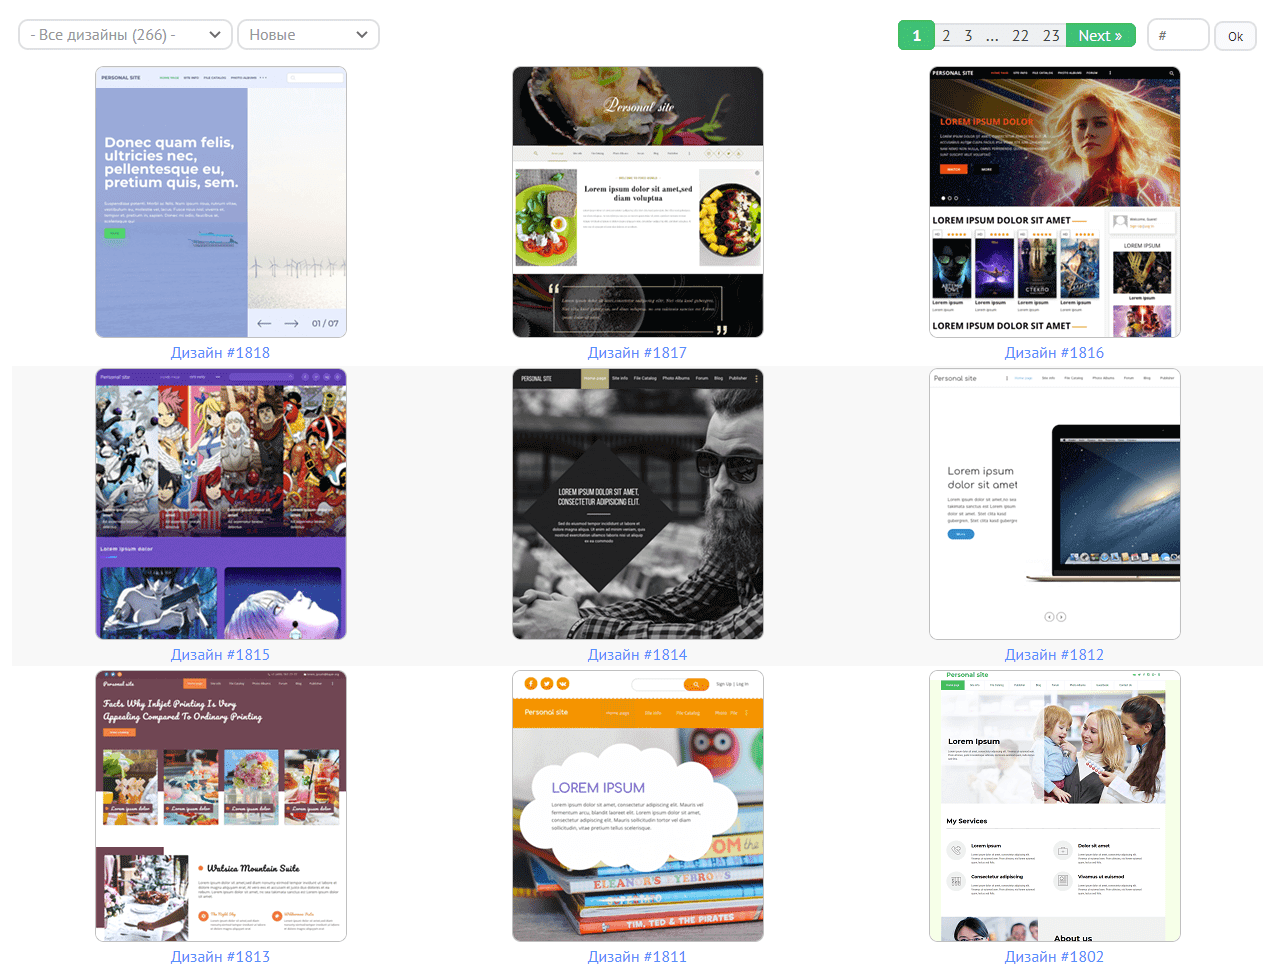Focus the page number input field

1177,36
